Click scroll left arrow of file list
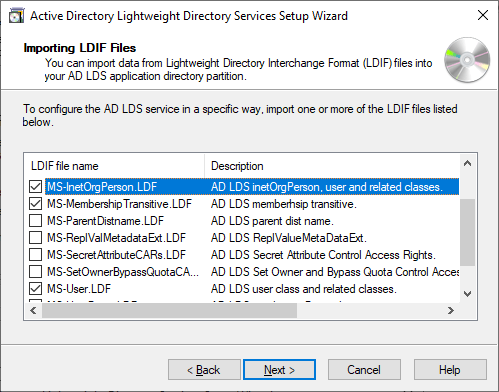 (33, 311)
